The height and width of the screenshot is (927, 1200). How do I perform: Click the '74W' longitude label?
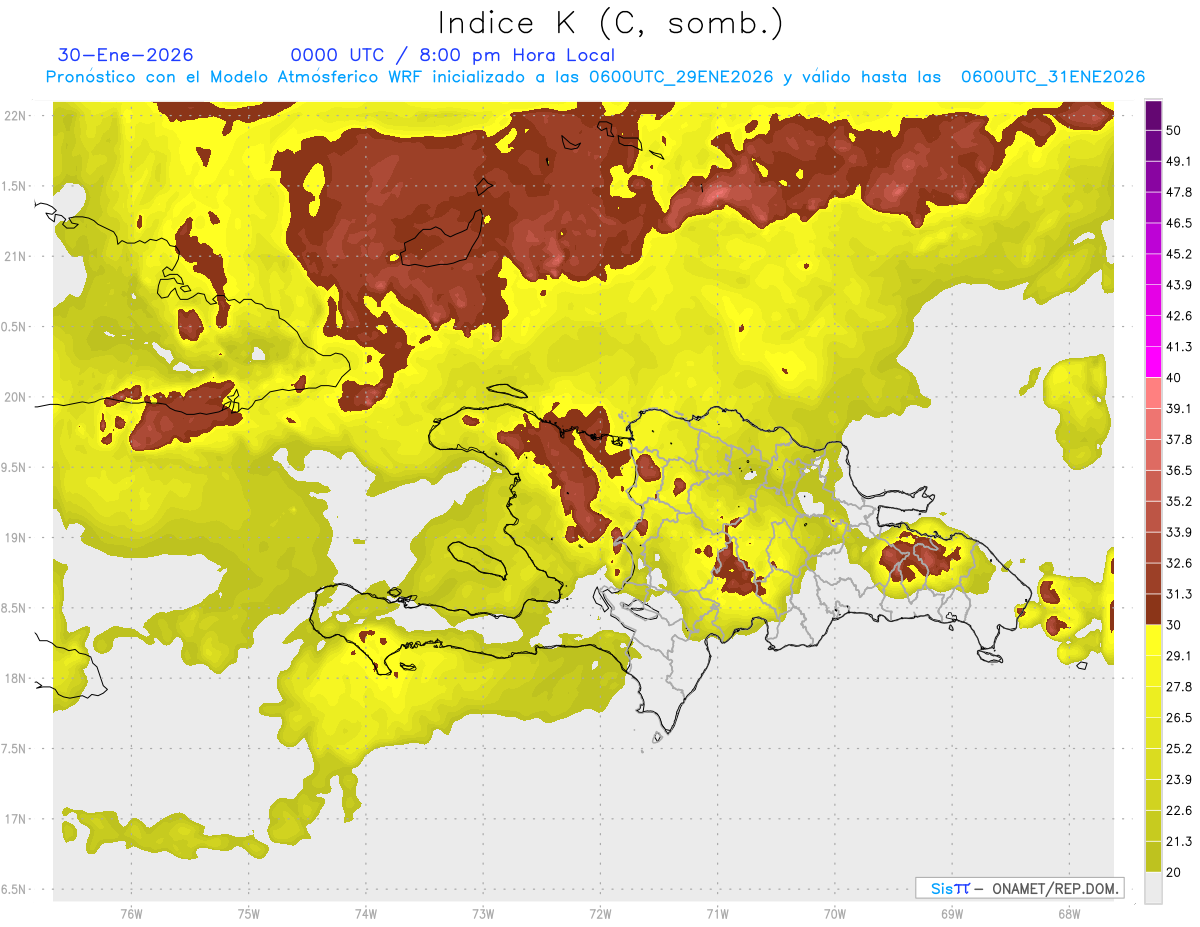point(365,914)
